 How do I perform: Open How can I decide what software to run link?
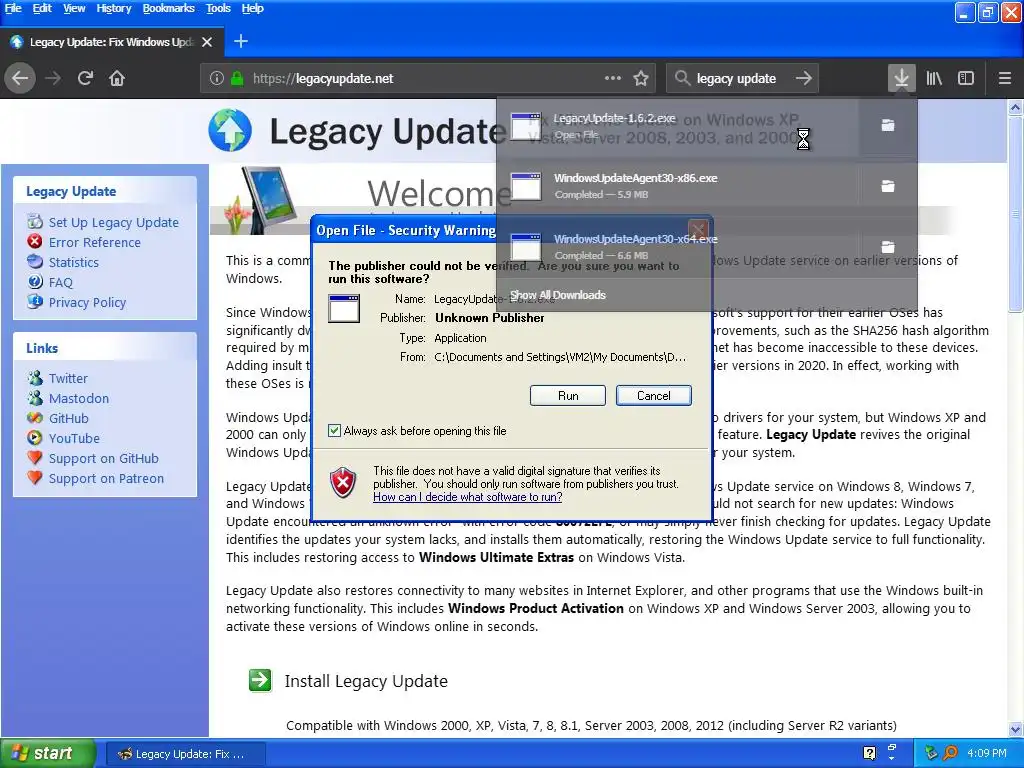(468, 497)
